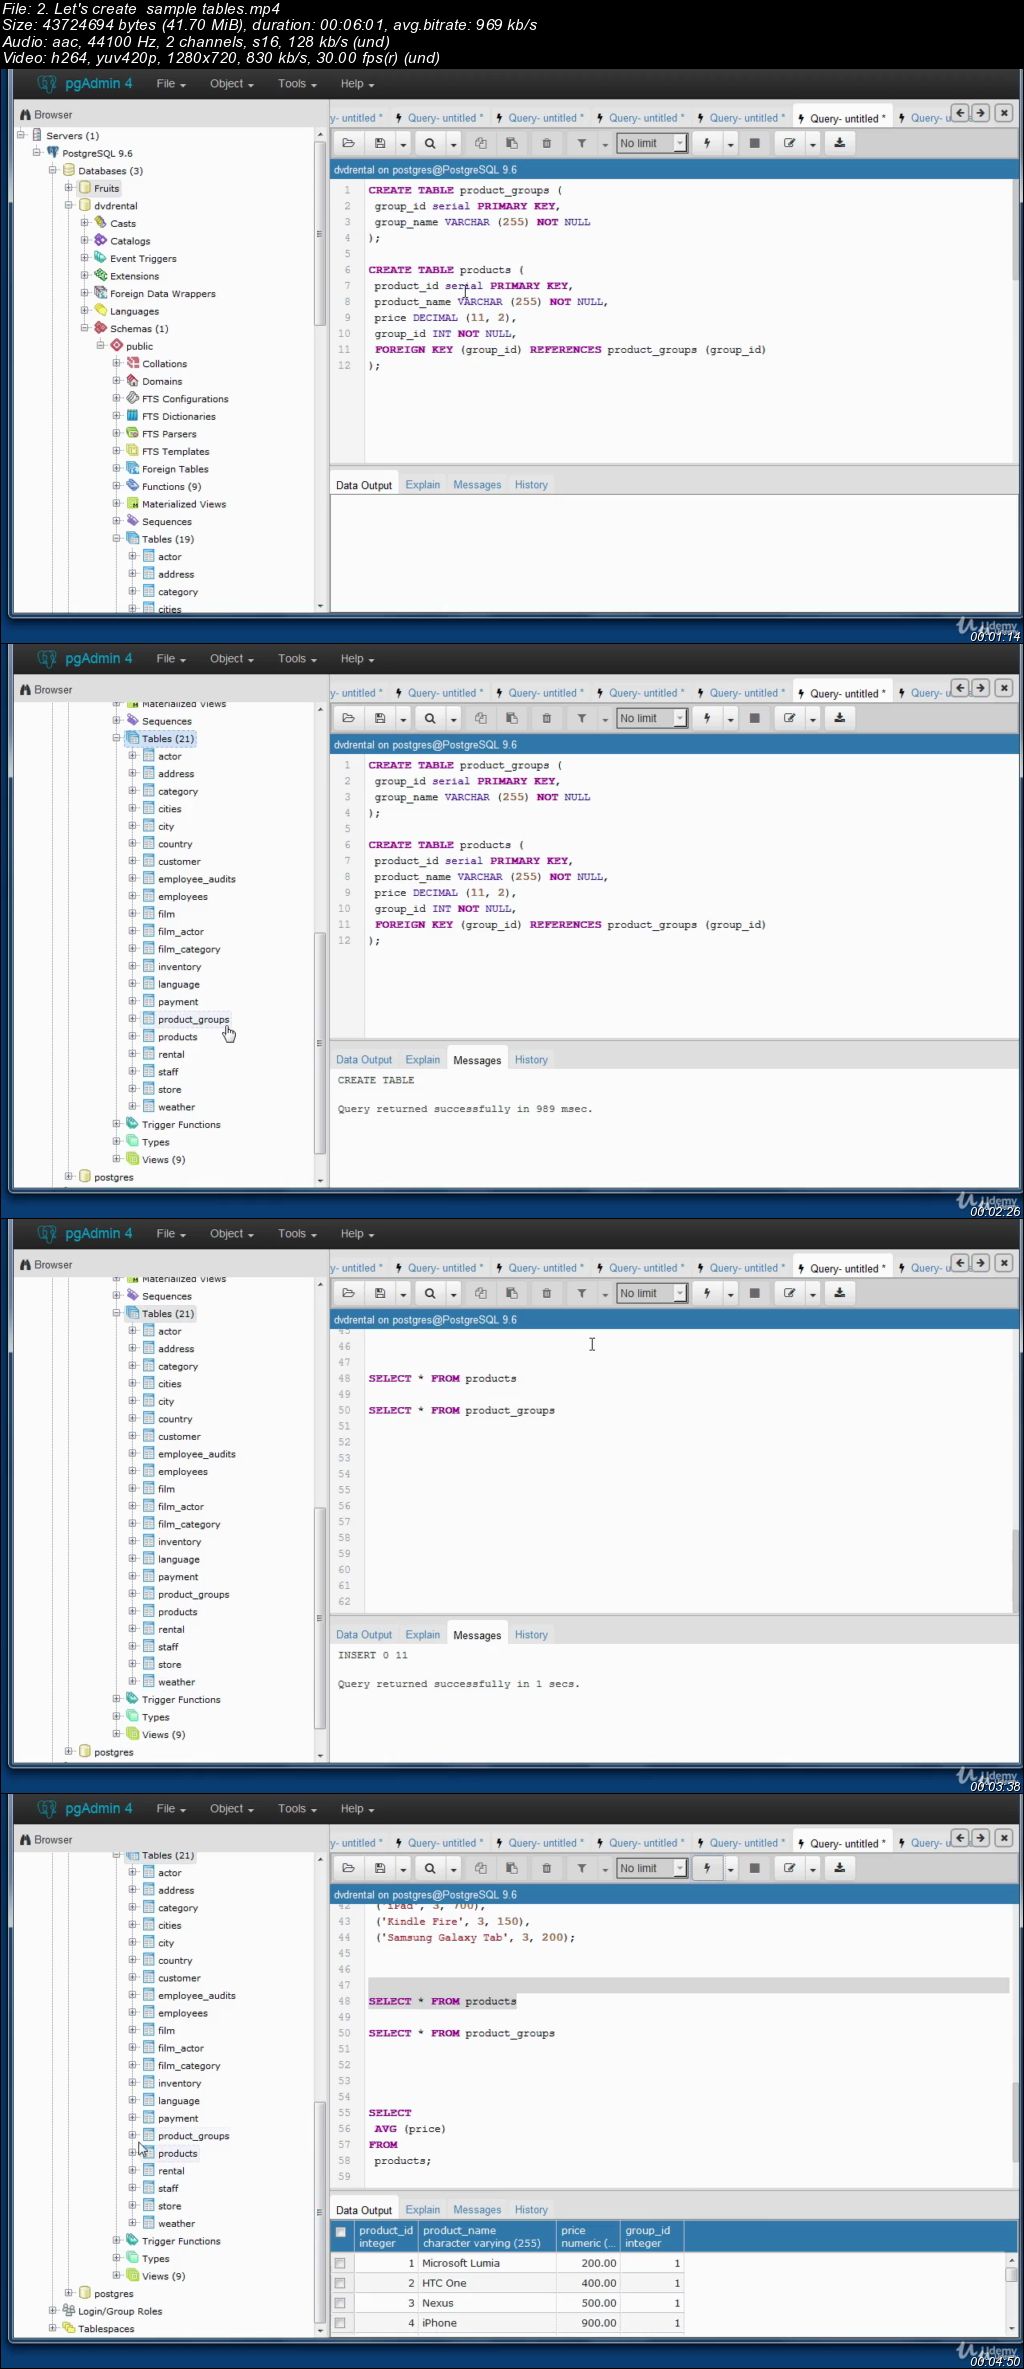Image resolution: width=1024 pixels, height=2369 pixels.
Task: Tick checkbox for Microsoft Lumia row
Action: [340, 2263]
